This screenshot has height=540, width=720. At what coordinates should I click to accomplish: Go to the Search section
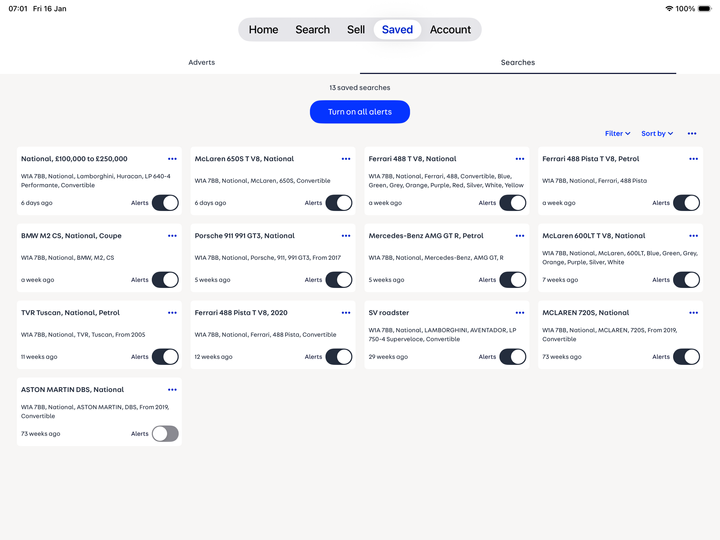pyautogui.click(x=312, y=30)
